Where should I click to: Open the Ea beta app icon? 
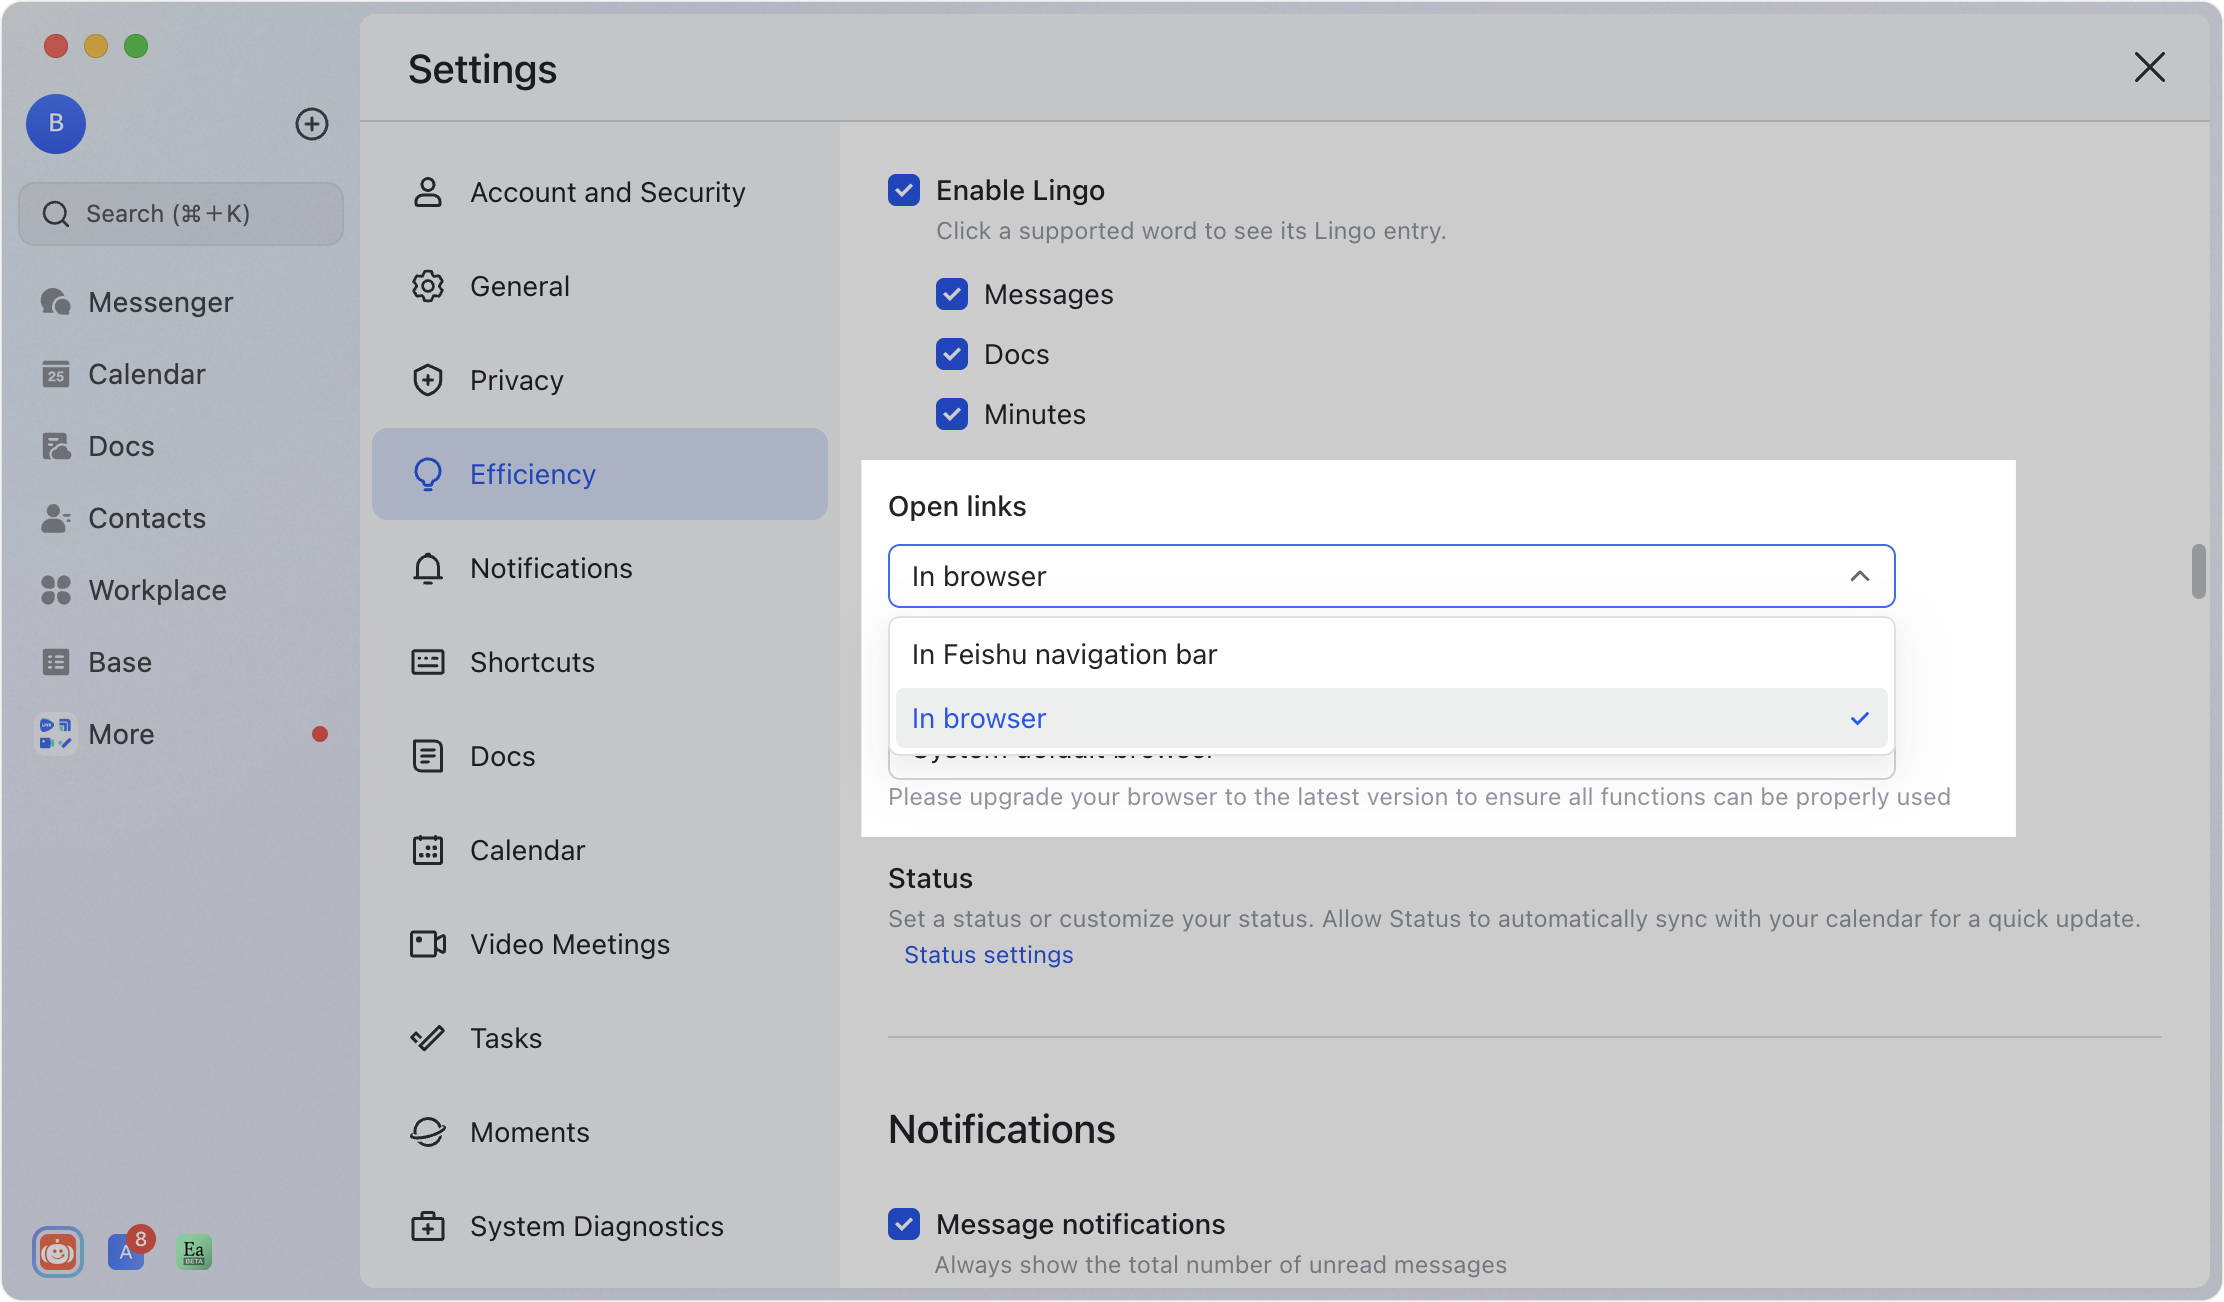(x=194, y=1251)
